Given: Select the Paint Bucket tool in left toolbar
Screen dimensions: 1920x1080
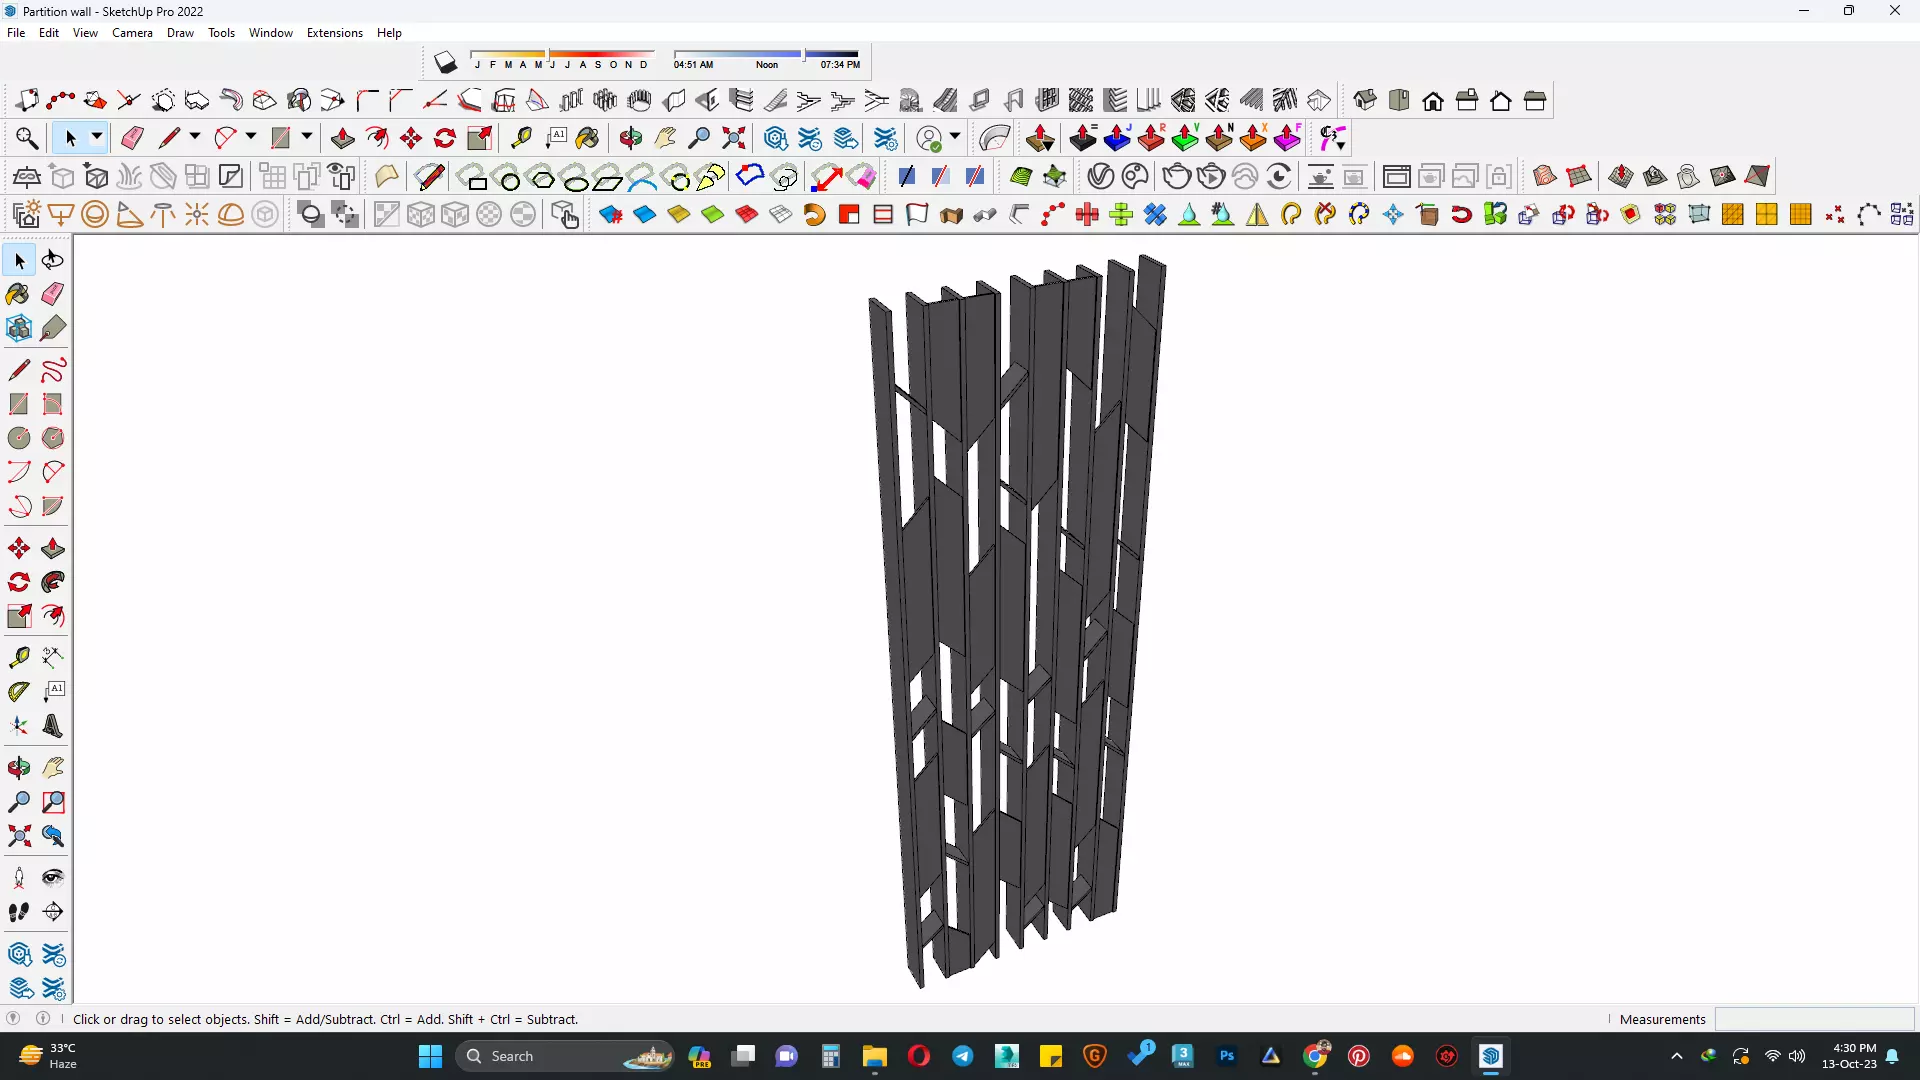Looking at the screenshot, I should [x=18, y=294].
